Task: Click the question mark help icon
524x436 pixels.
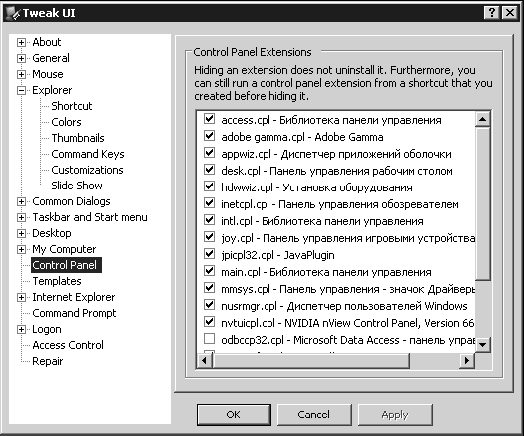Action: (491, 13)
